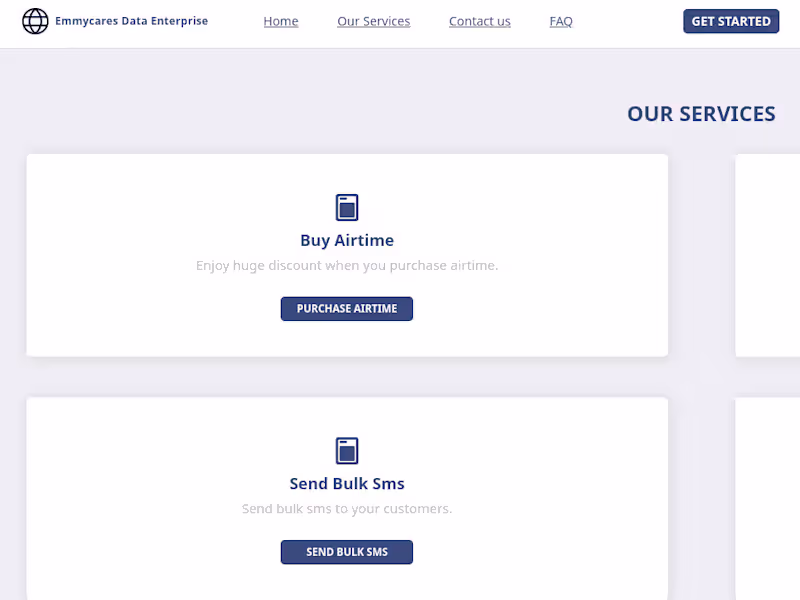The image size is (800, 600).
Task: Click the bulk sms customers description text
Action: (347, 509)
